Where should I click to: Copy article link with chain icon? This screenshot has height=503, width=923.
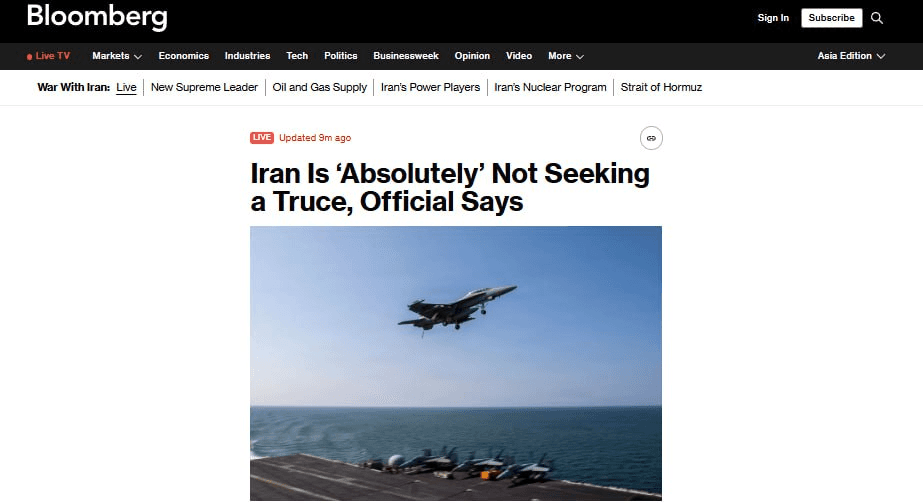pos(651,138)
